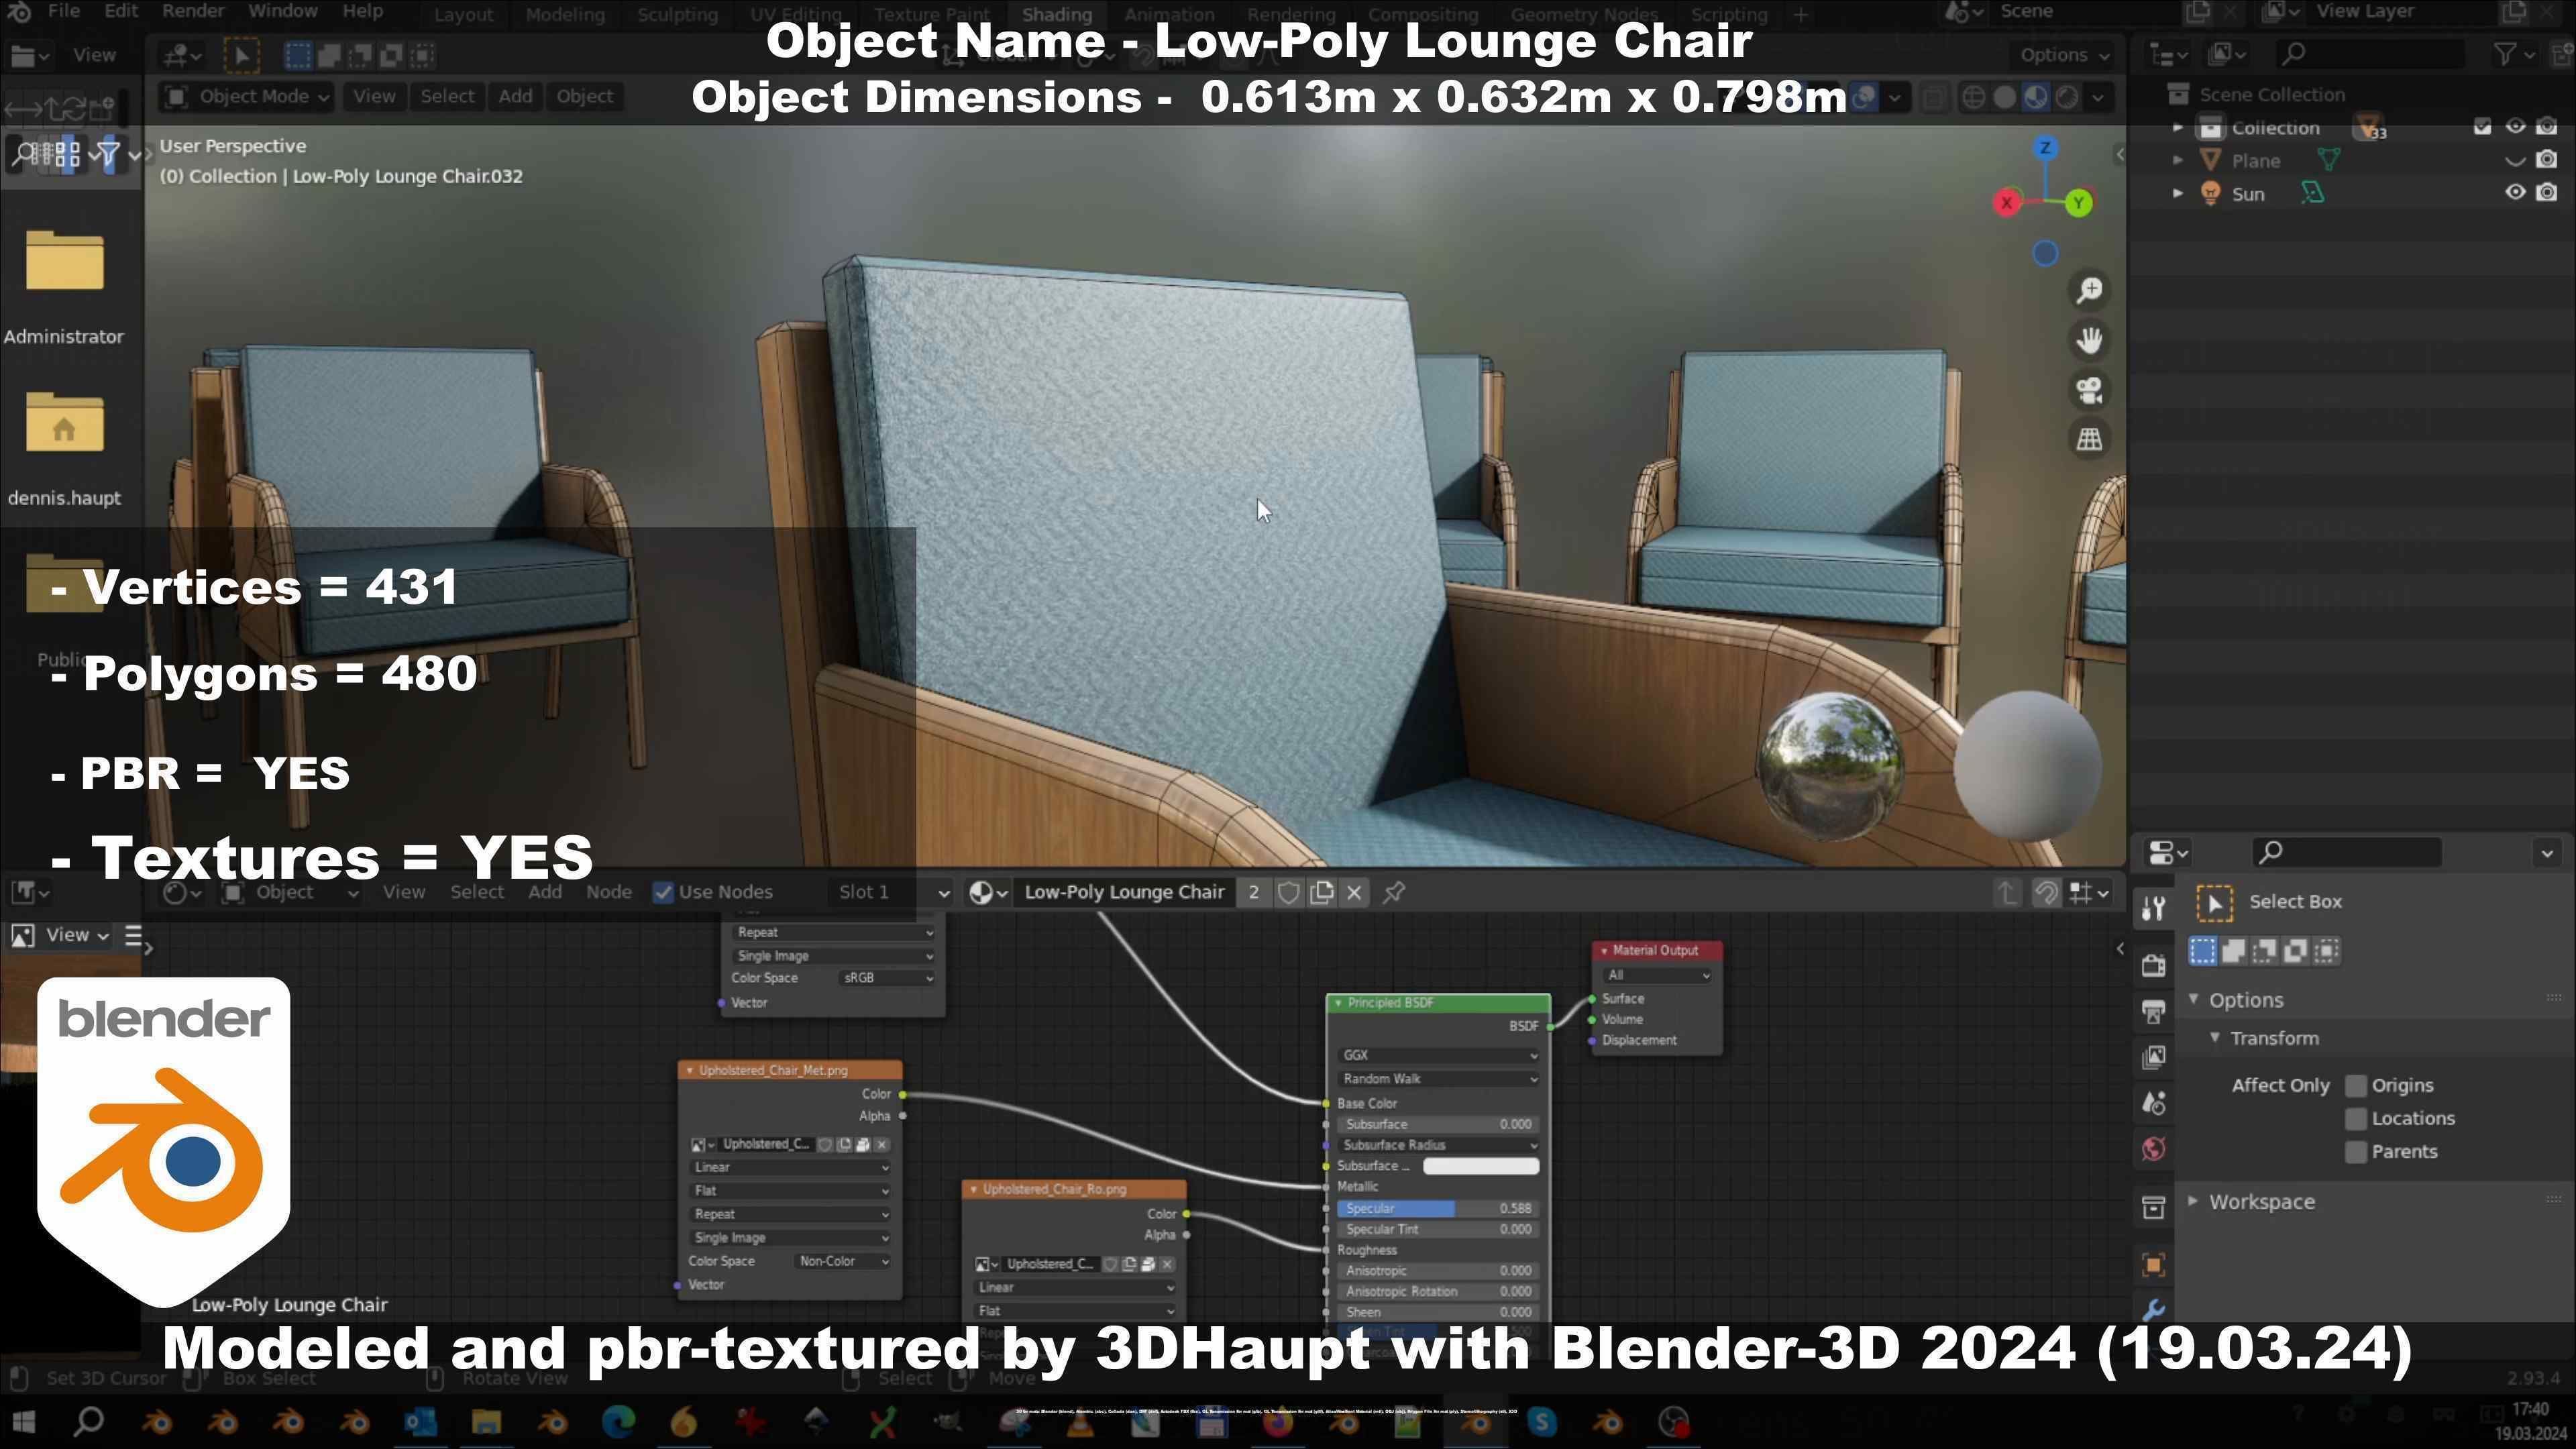Open the 3D viewport Add menu
2576x1449 pixels.
click(x=515, y=97)
